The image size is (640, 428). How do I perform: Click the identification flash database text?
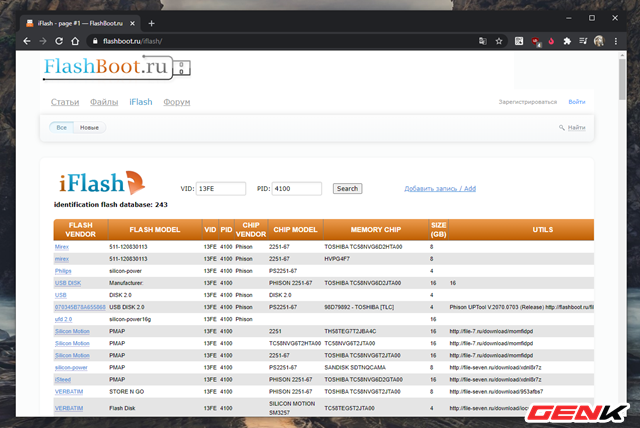click(111, 204)
